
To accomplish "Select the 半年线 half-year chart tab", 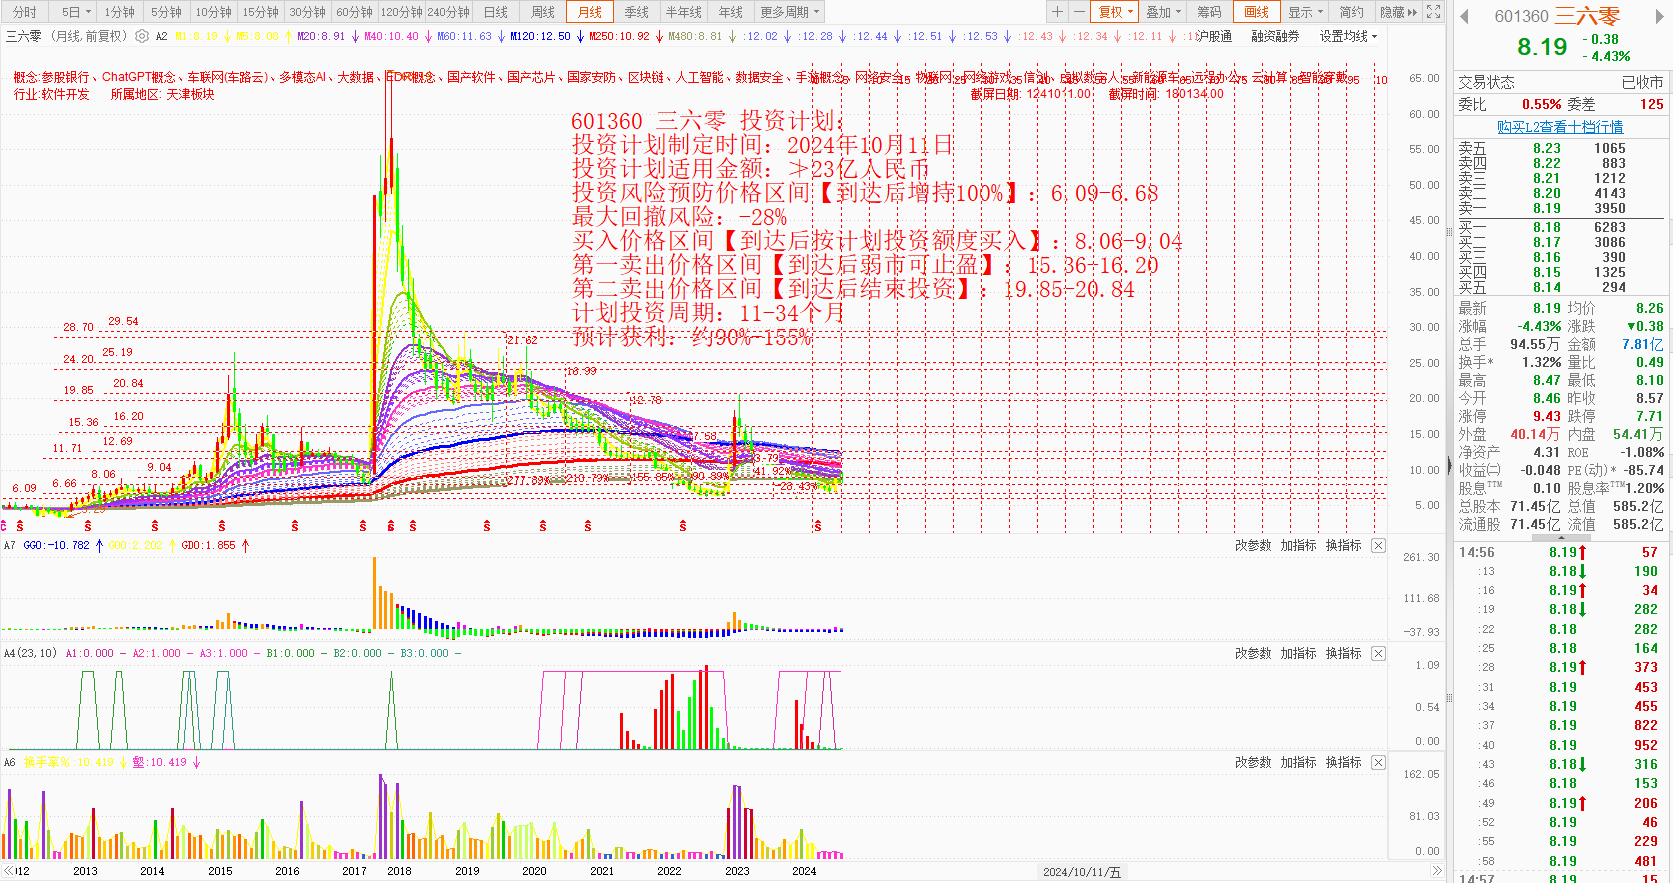I will click(x=683, y=12).
